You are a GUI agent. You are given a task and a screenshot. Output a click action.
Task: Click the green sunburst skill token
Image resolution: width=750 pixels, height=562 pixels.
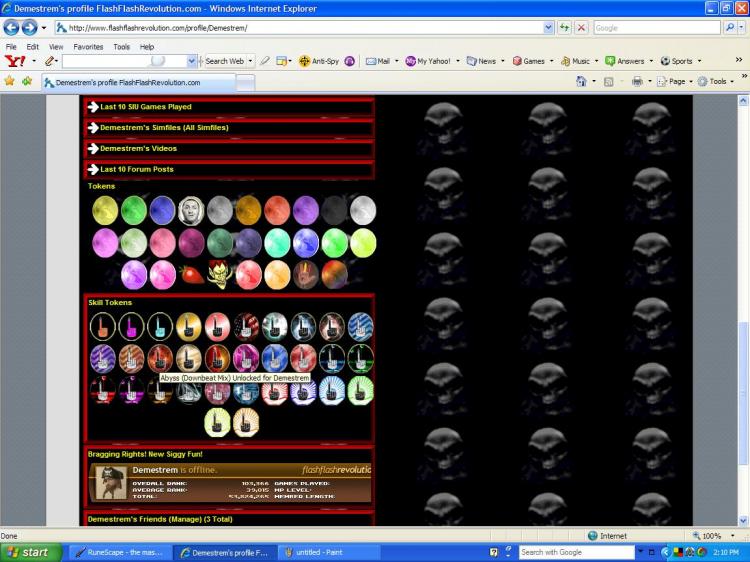[x=361, y=390]
